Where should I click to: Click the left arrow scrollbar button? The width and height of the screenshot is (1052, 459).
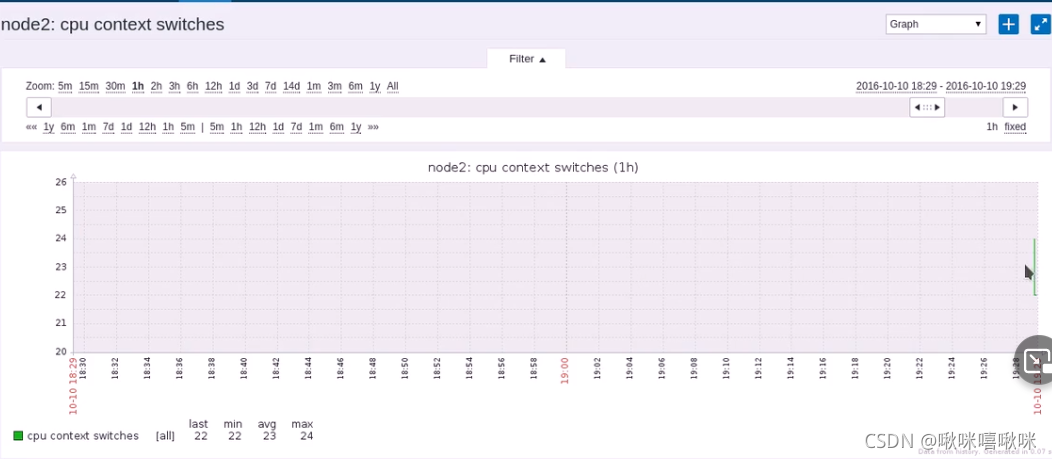pos(39,107)
